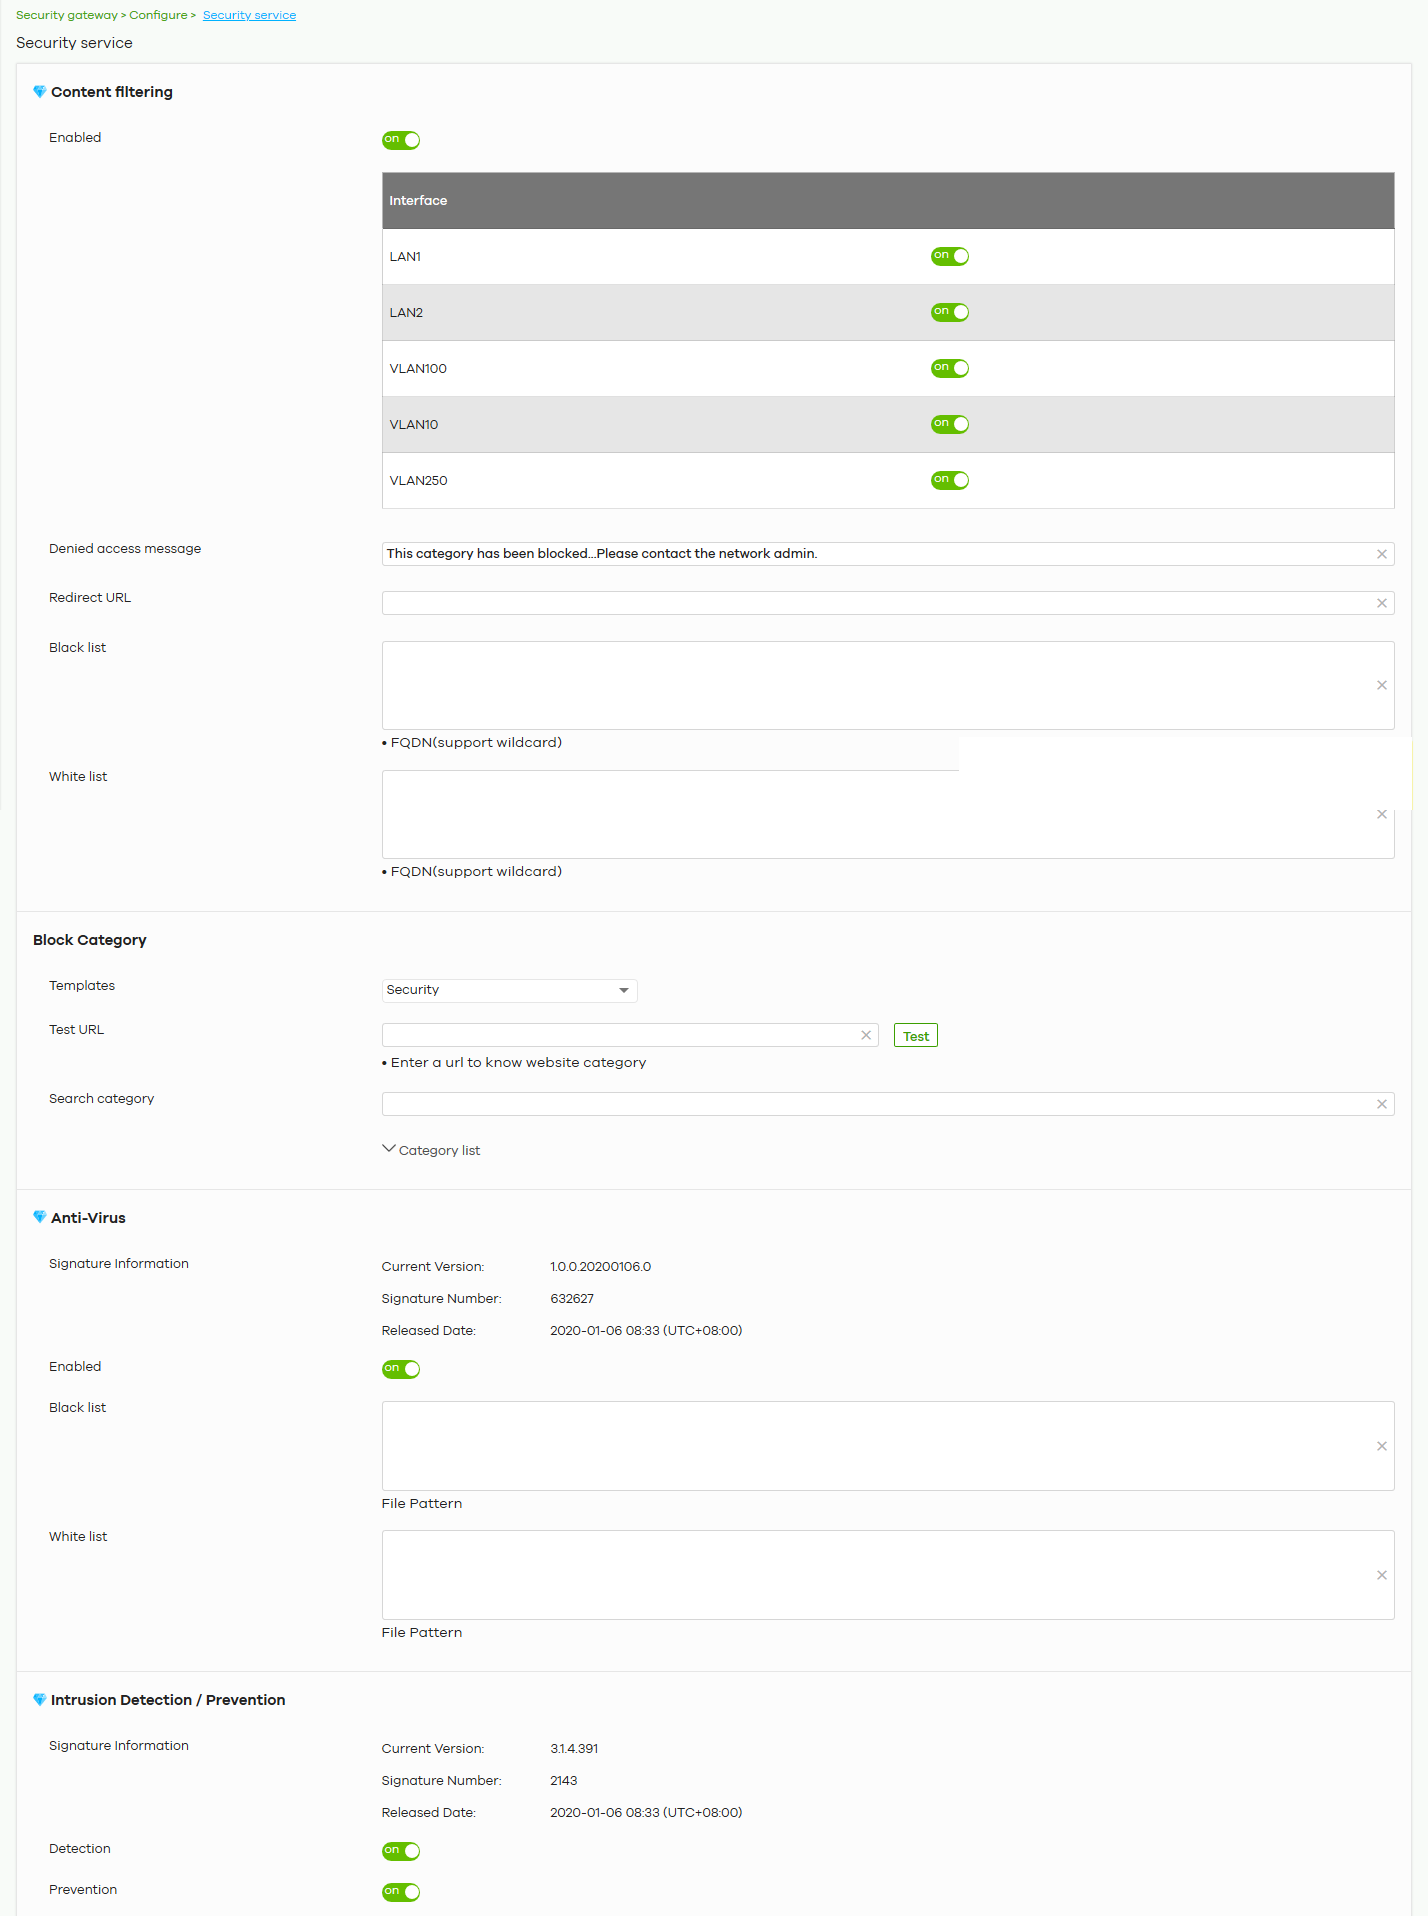Click the Configure breadcrumb item
The image size is (1428, 1916).
coord(158,15)
